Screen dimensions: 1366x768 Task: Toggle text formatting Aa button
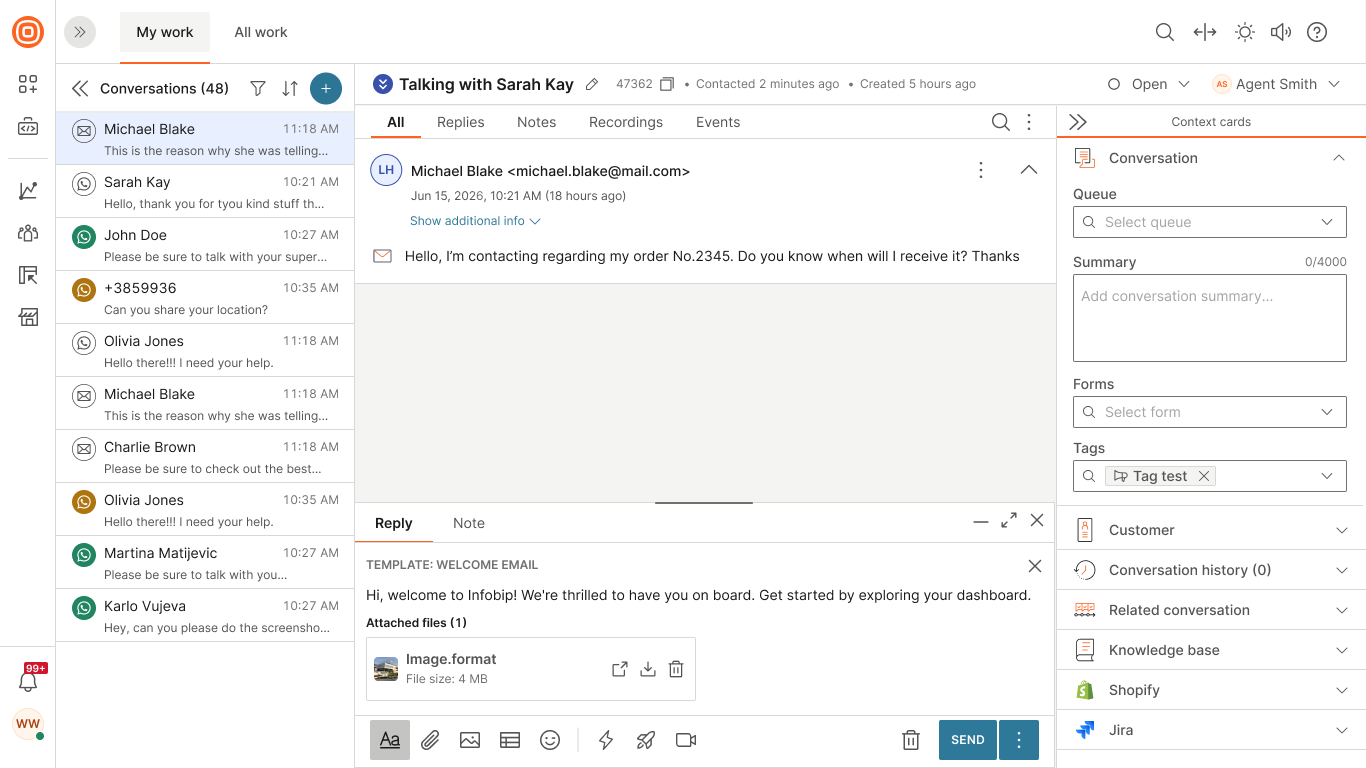coord(390,740)
